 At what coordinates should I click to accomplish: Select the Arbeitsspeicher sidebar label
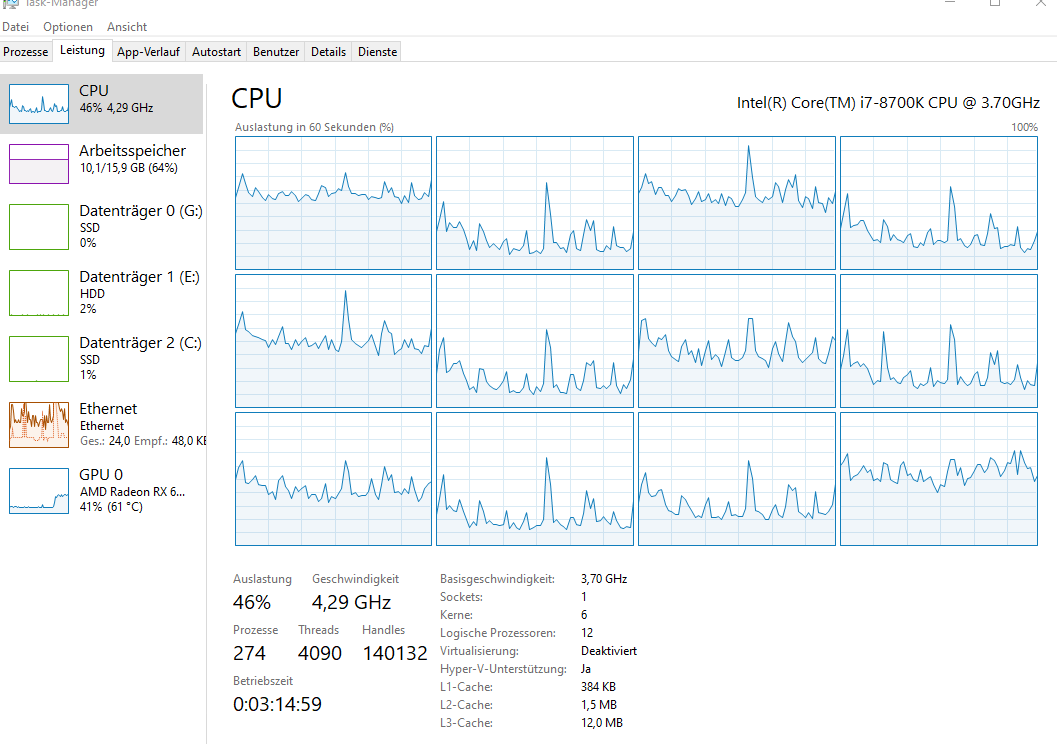point(132,151)
